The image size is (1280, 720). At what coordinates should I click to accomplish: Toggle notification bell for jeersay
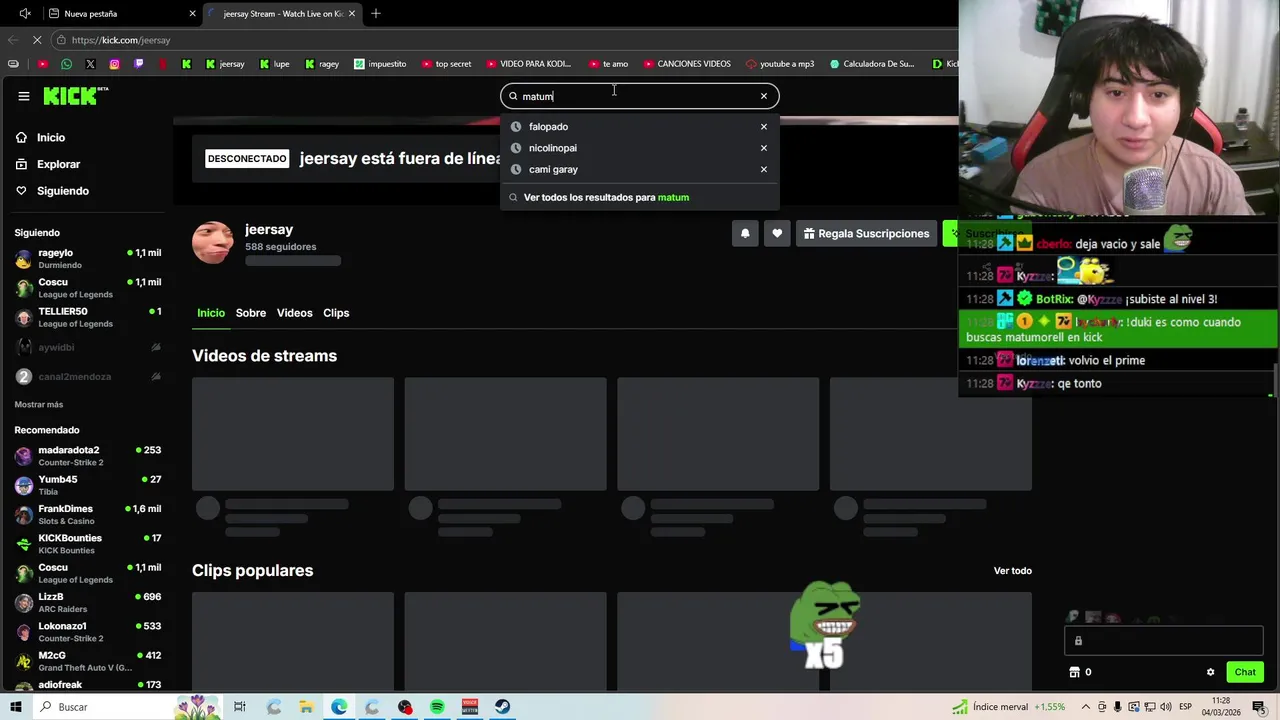pyautogui.click(x=745, y=233)
